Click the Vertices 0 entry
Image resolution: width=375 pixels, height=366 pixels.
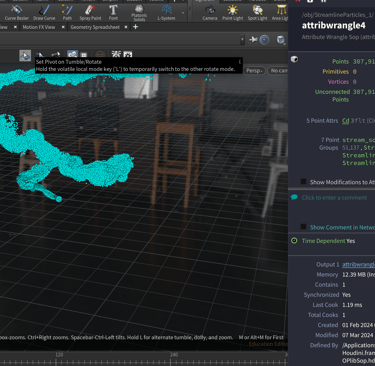click(x=342, y=82)
